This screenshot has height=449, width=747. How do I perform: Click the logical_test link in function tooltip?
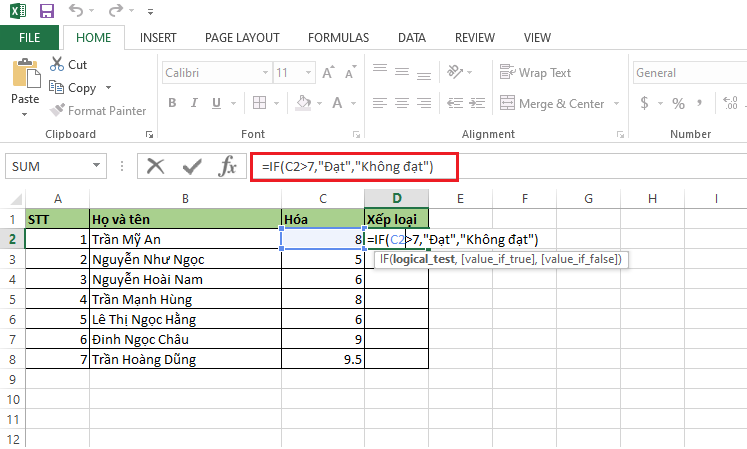(423, 259)
